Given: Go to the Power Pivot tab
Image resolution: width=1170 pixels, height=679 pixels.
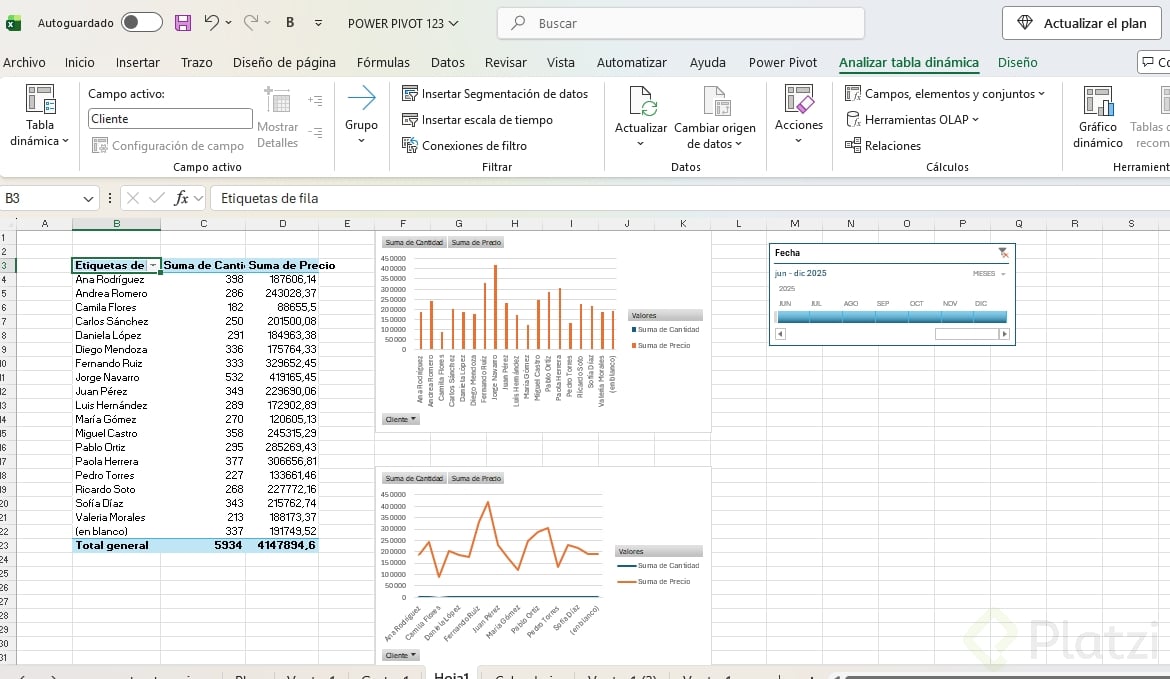Looking at the screenshot, I should pos(783,63).
